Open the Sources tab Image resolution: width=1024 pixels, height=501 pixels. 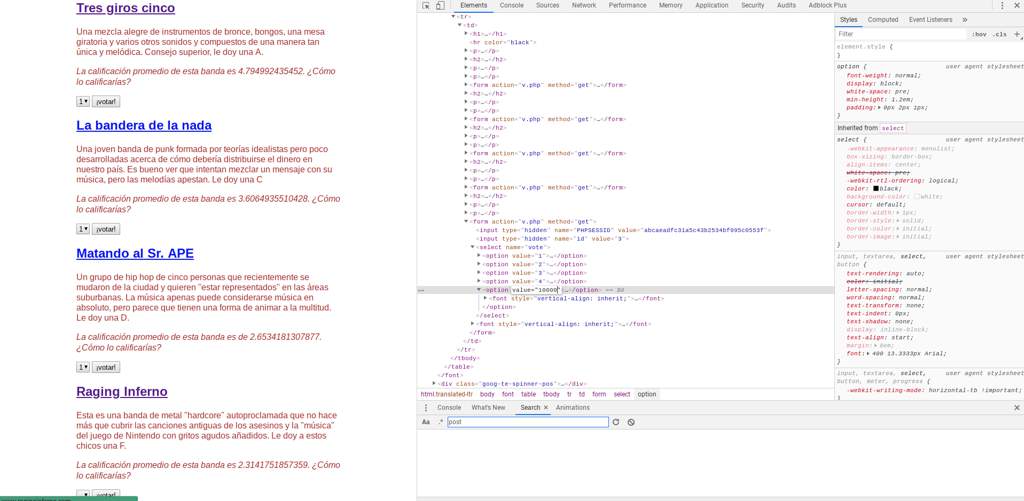pyautogui.click(x=547, y=5)
